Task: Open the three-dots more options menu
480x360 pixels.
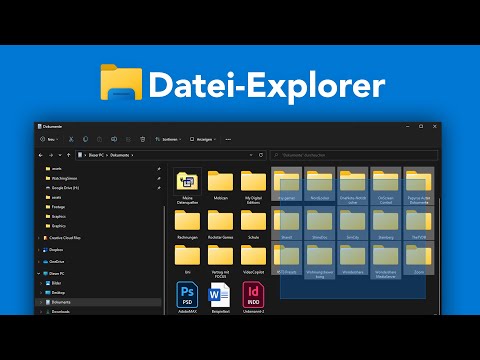Action: (228, 139)
